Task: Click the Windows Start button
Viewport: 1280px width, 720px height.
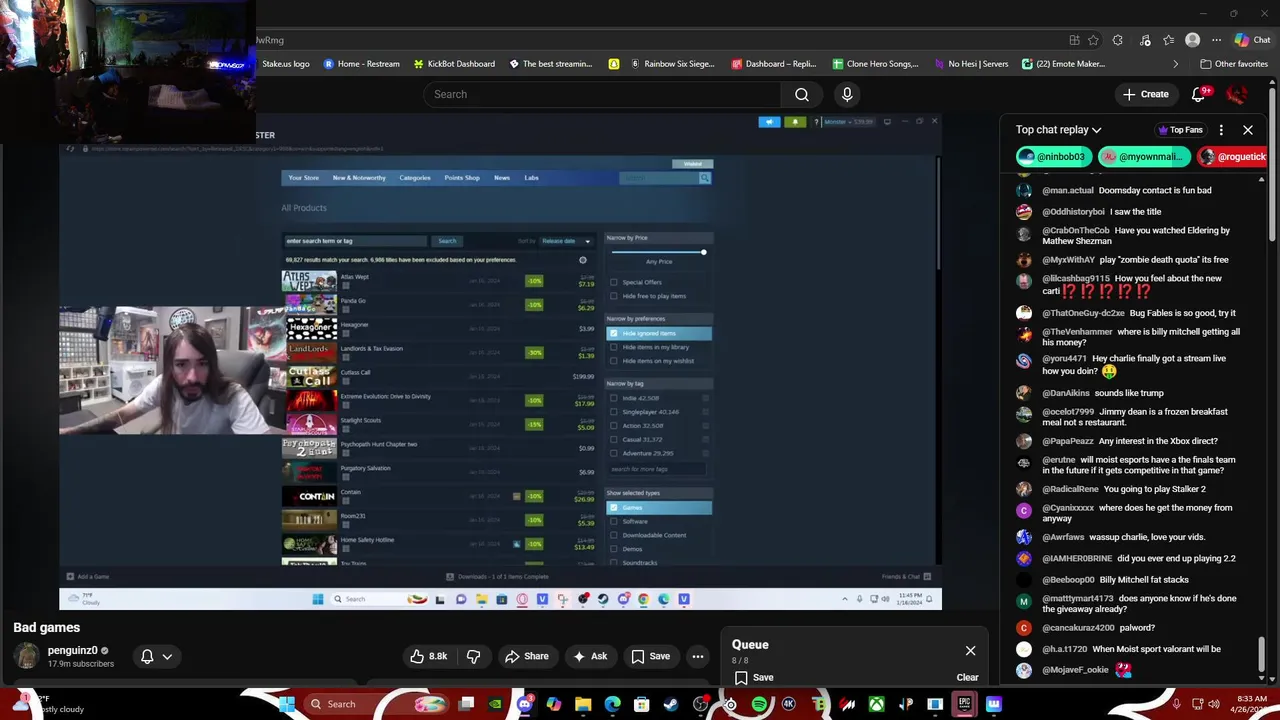Action: point(287,704)
